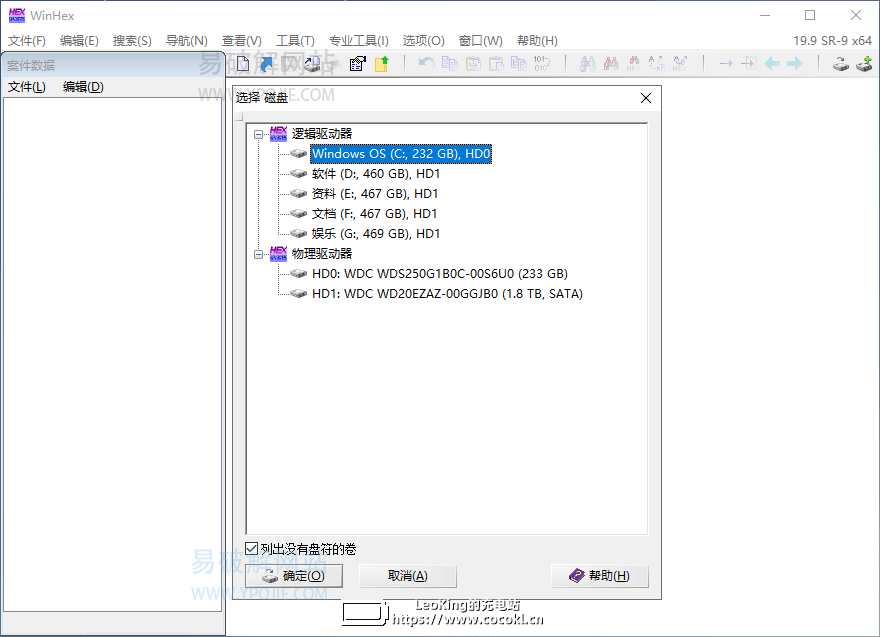
Task: Select Windows OS (C:, 232 GB), HD0
Action: [401, 154]
